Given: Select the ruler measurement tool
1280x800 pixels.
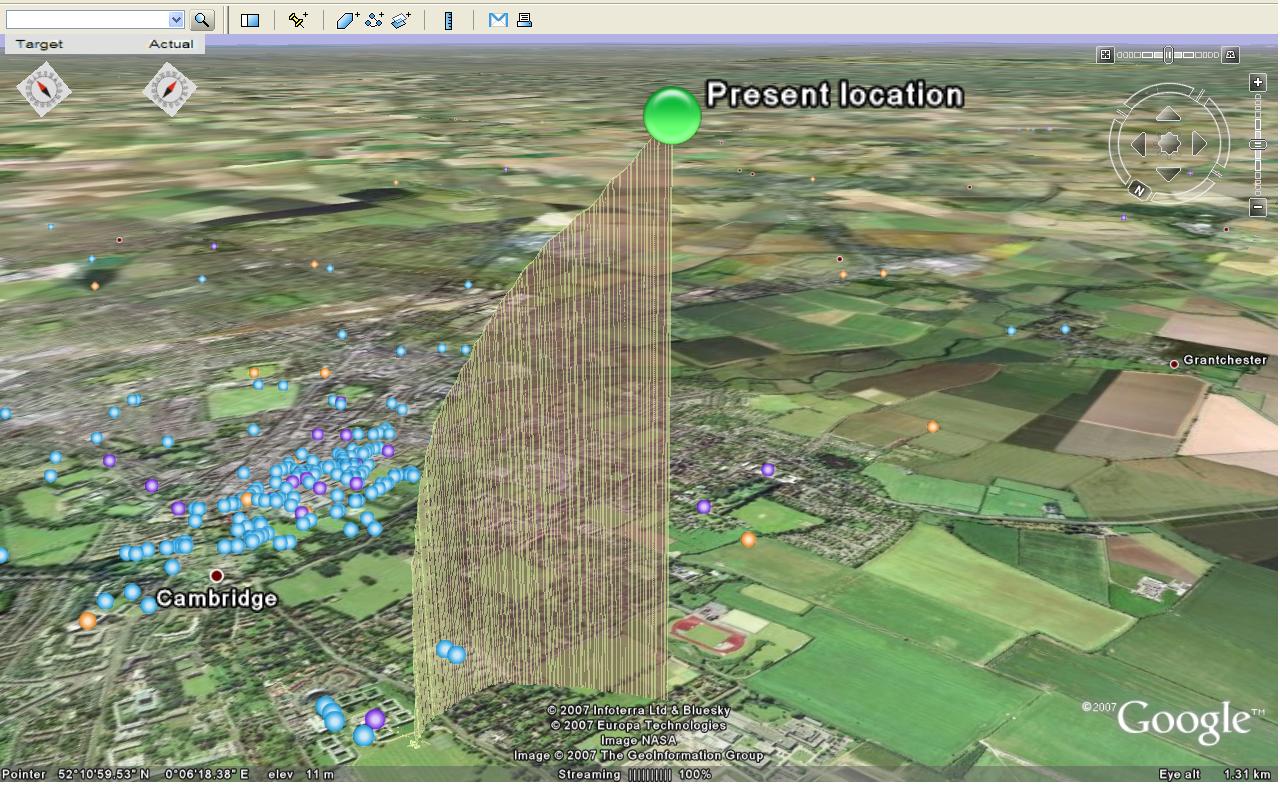Looking at the screenshot, I should (x=449, y=19).
